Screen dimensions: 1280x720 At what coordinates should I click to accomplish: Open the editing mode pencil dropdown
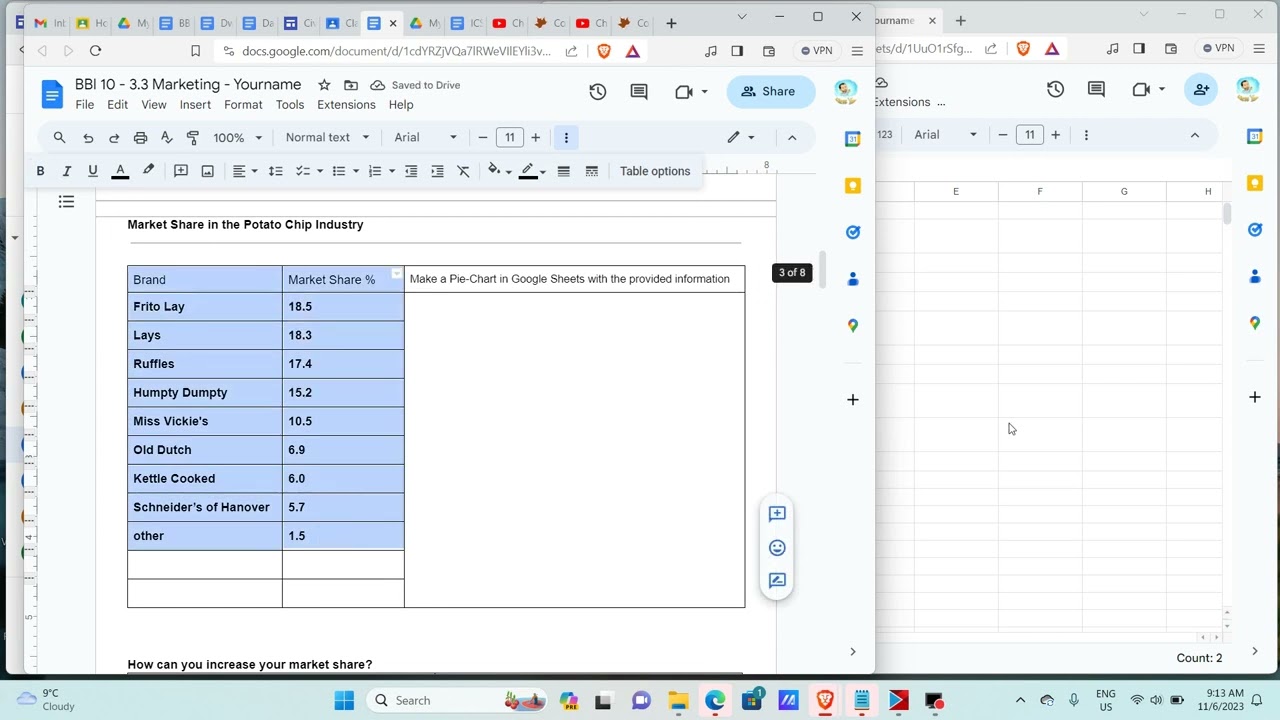coord(741,137)
